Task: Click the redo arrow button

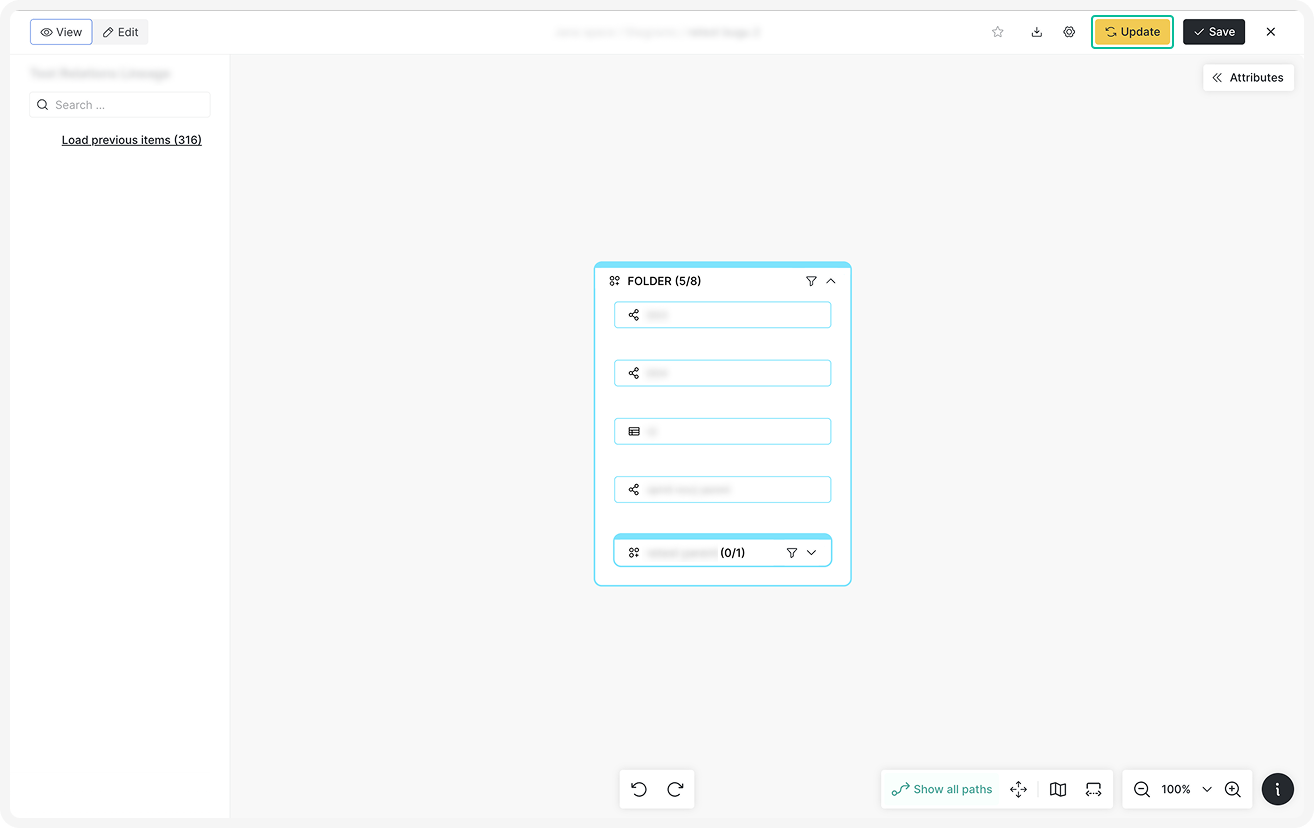Action: click(x=675, y=789)
